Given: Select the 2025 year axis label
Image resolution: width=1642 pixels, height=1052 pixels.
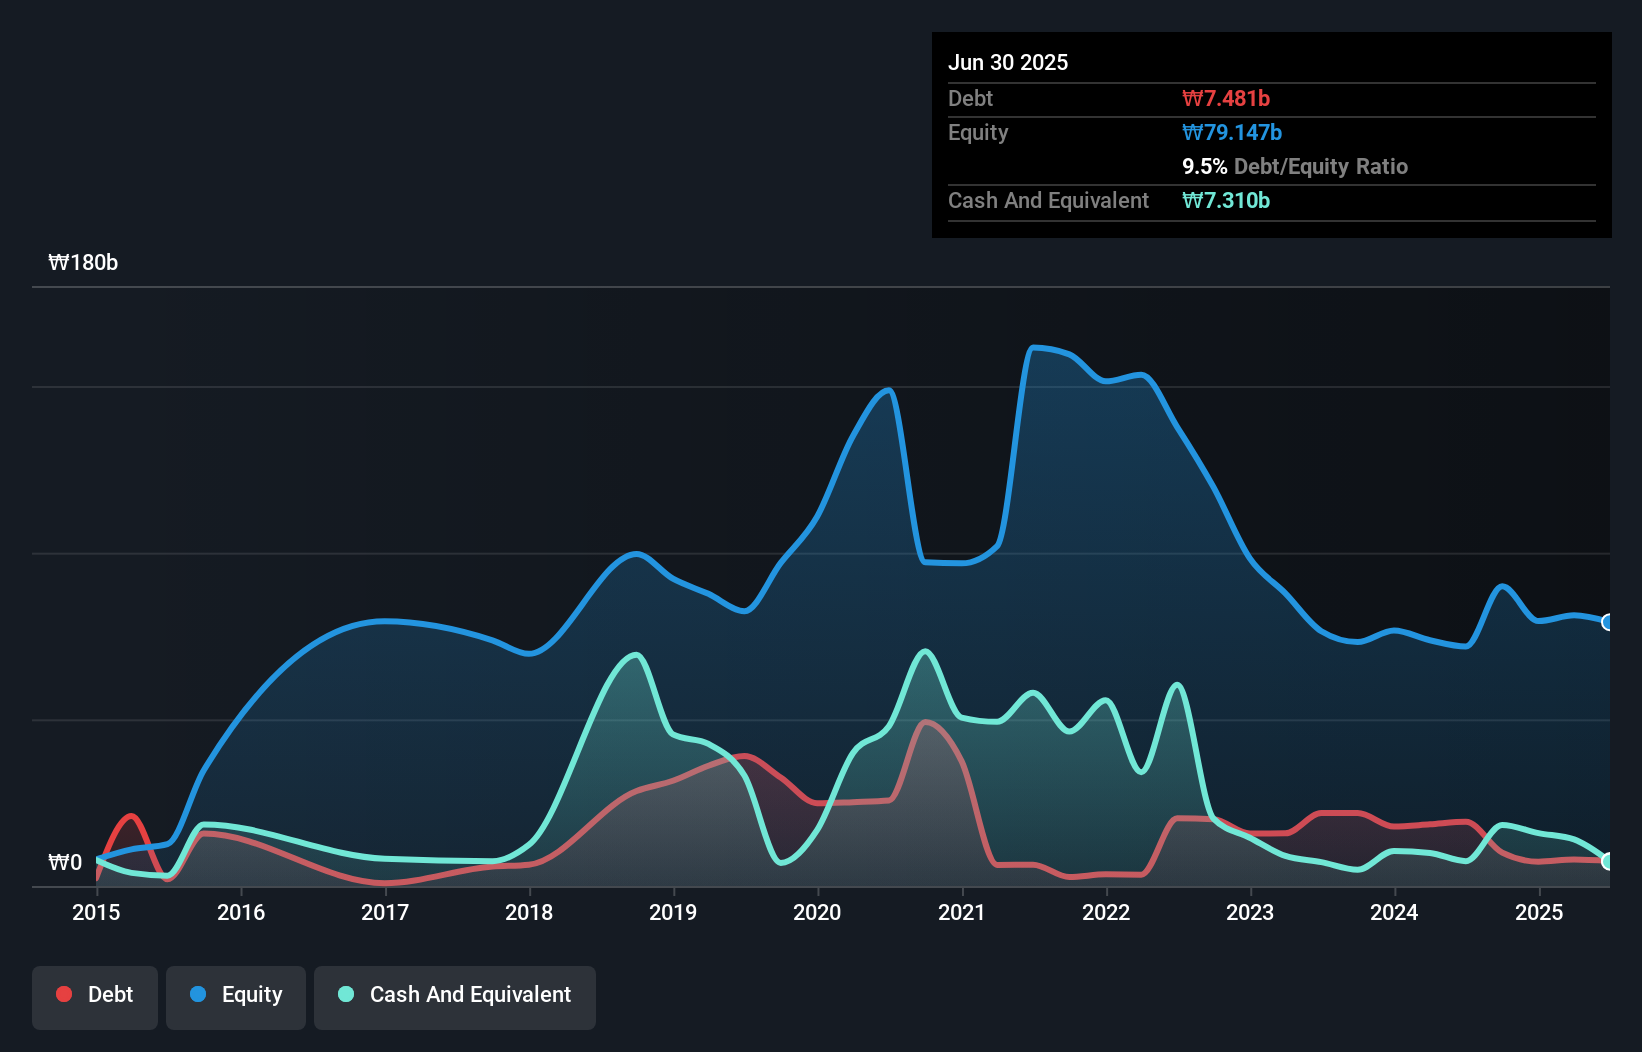Looking at the screenshot, I should (1540, 913).
